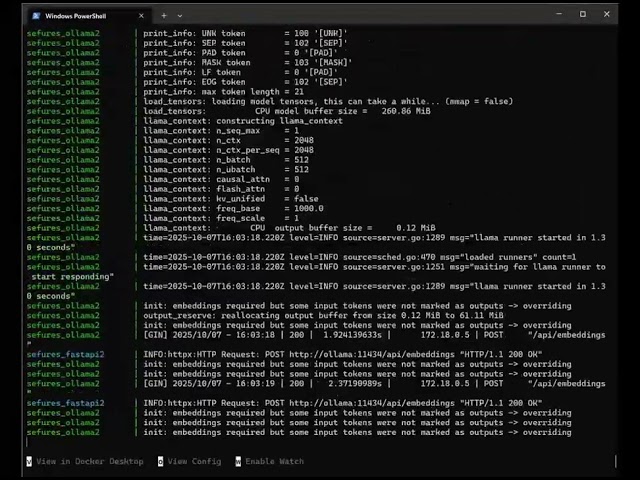The image size is (640, 480).
Task: Click the 'flash_attn = 0' line
Action: (221, 189)
